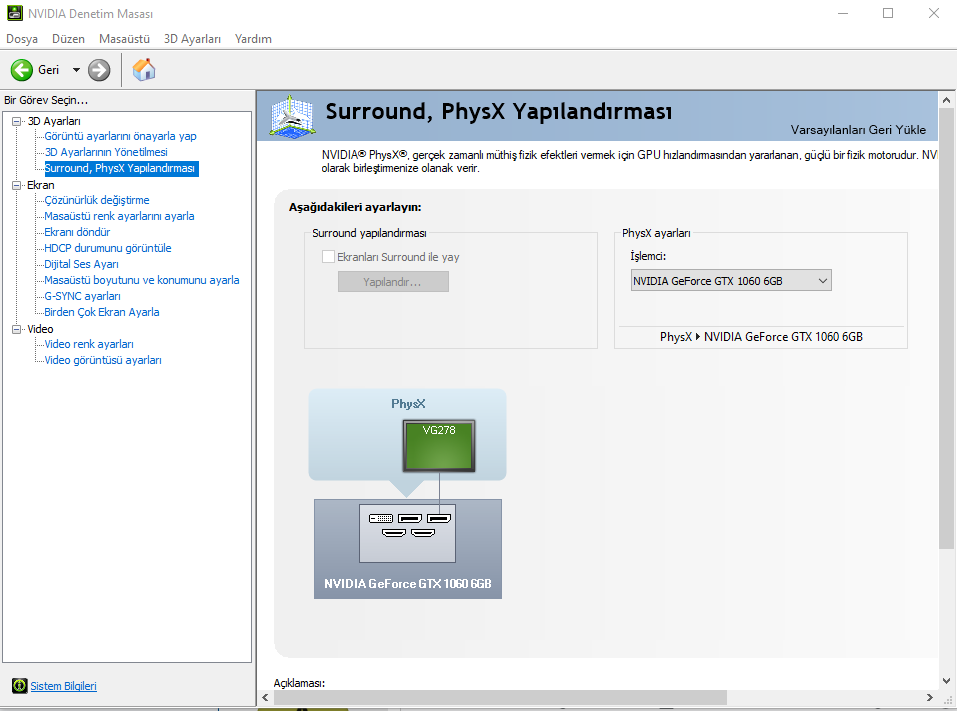Image resolution: width=957 pixels, height=711 pixels.
Task: Select HDCP durumunu görüntüle
Action: coord(108,248)
